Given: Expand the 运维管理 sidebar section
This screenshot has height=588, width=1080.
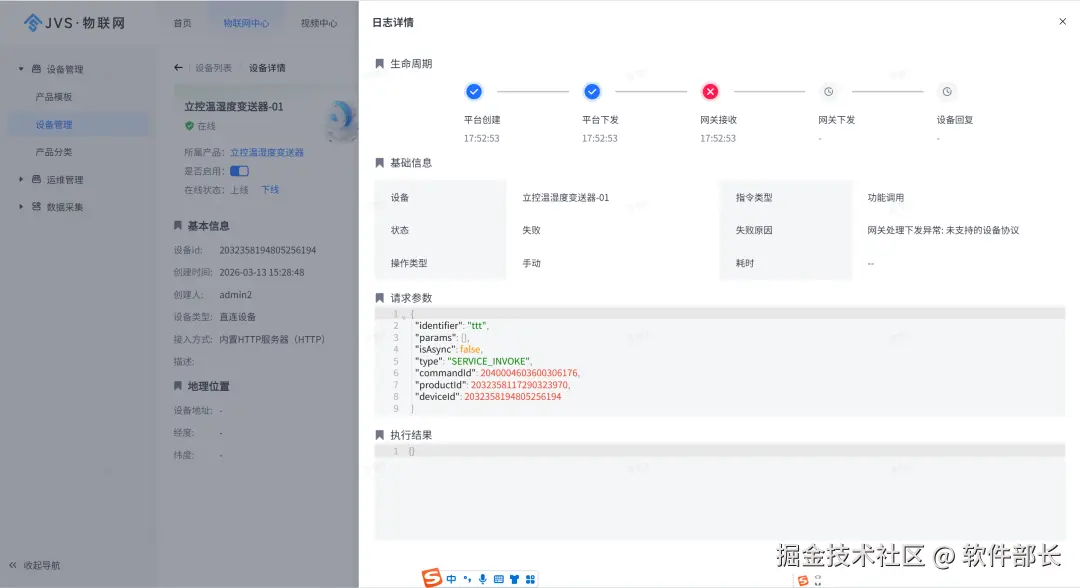Looking at the screenshot, I should tap(22, 179).
